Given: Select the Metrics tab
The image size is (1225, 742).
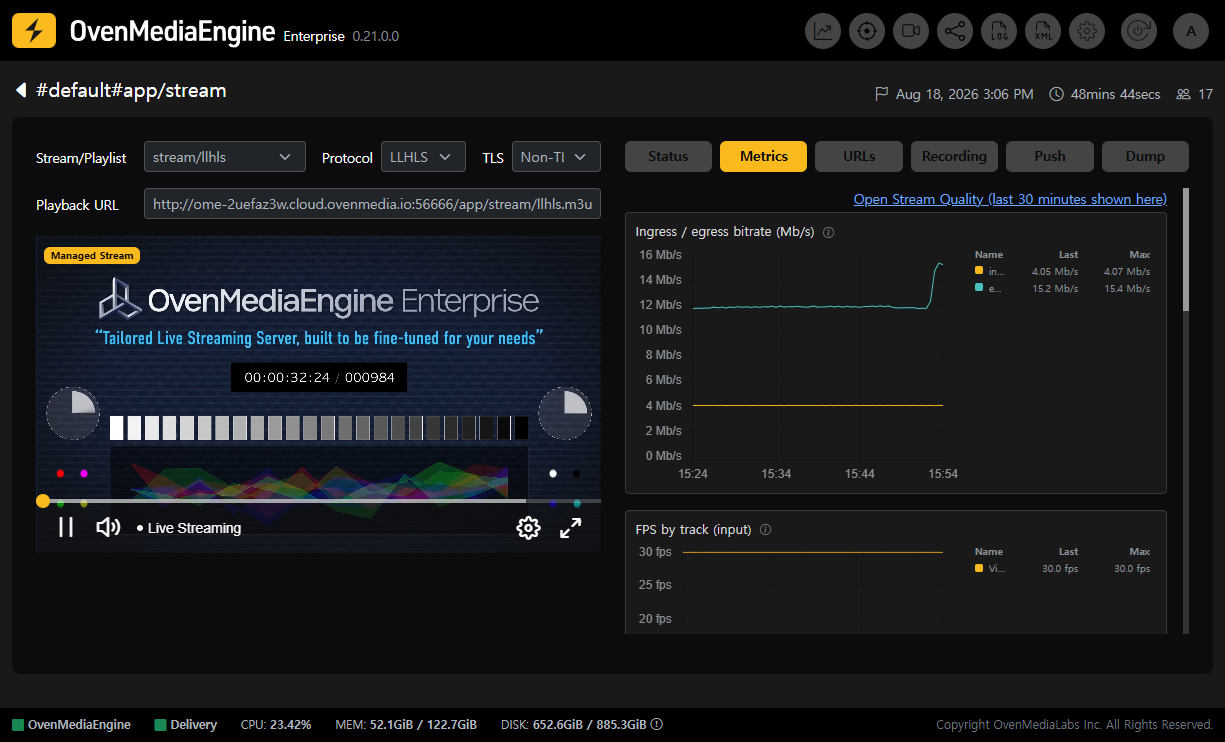Looking at the screenshot, I should coord(764,156).
